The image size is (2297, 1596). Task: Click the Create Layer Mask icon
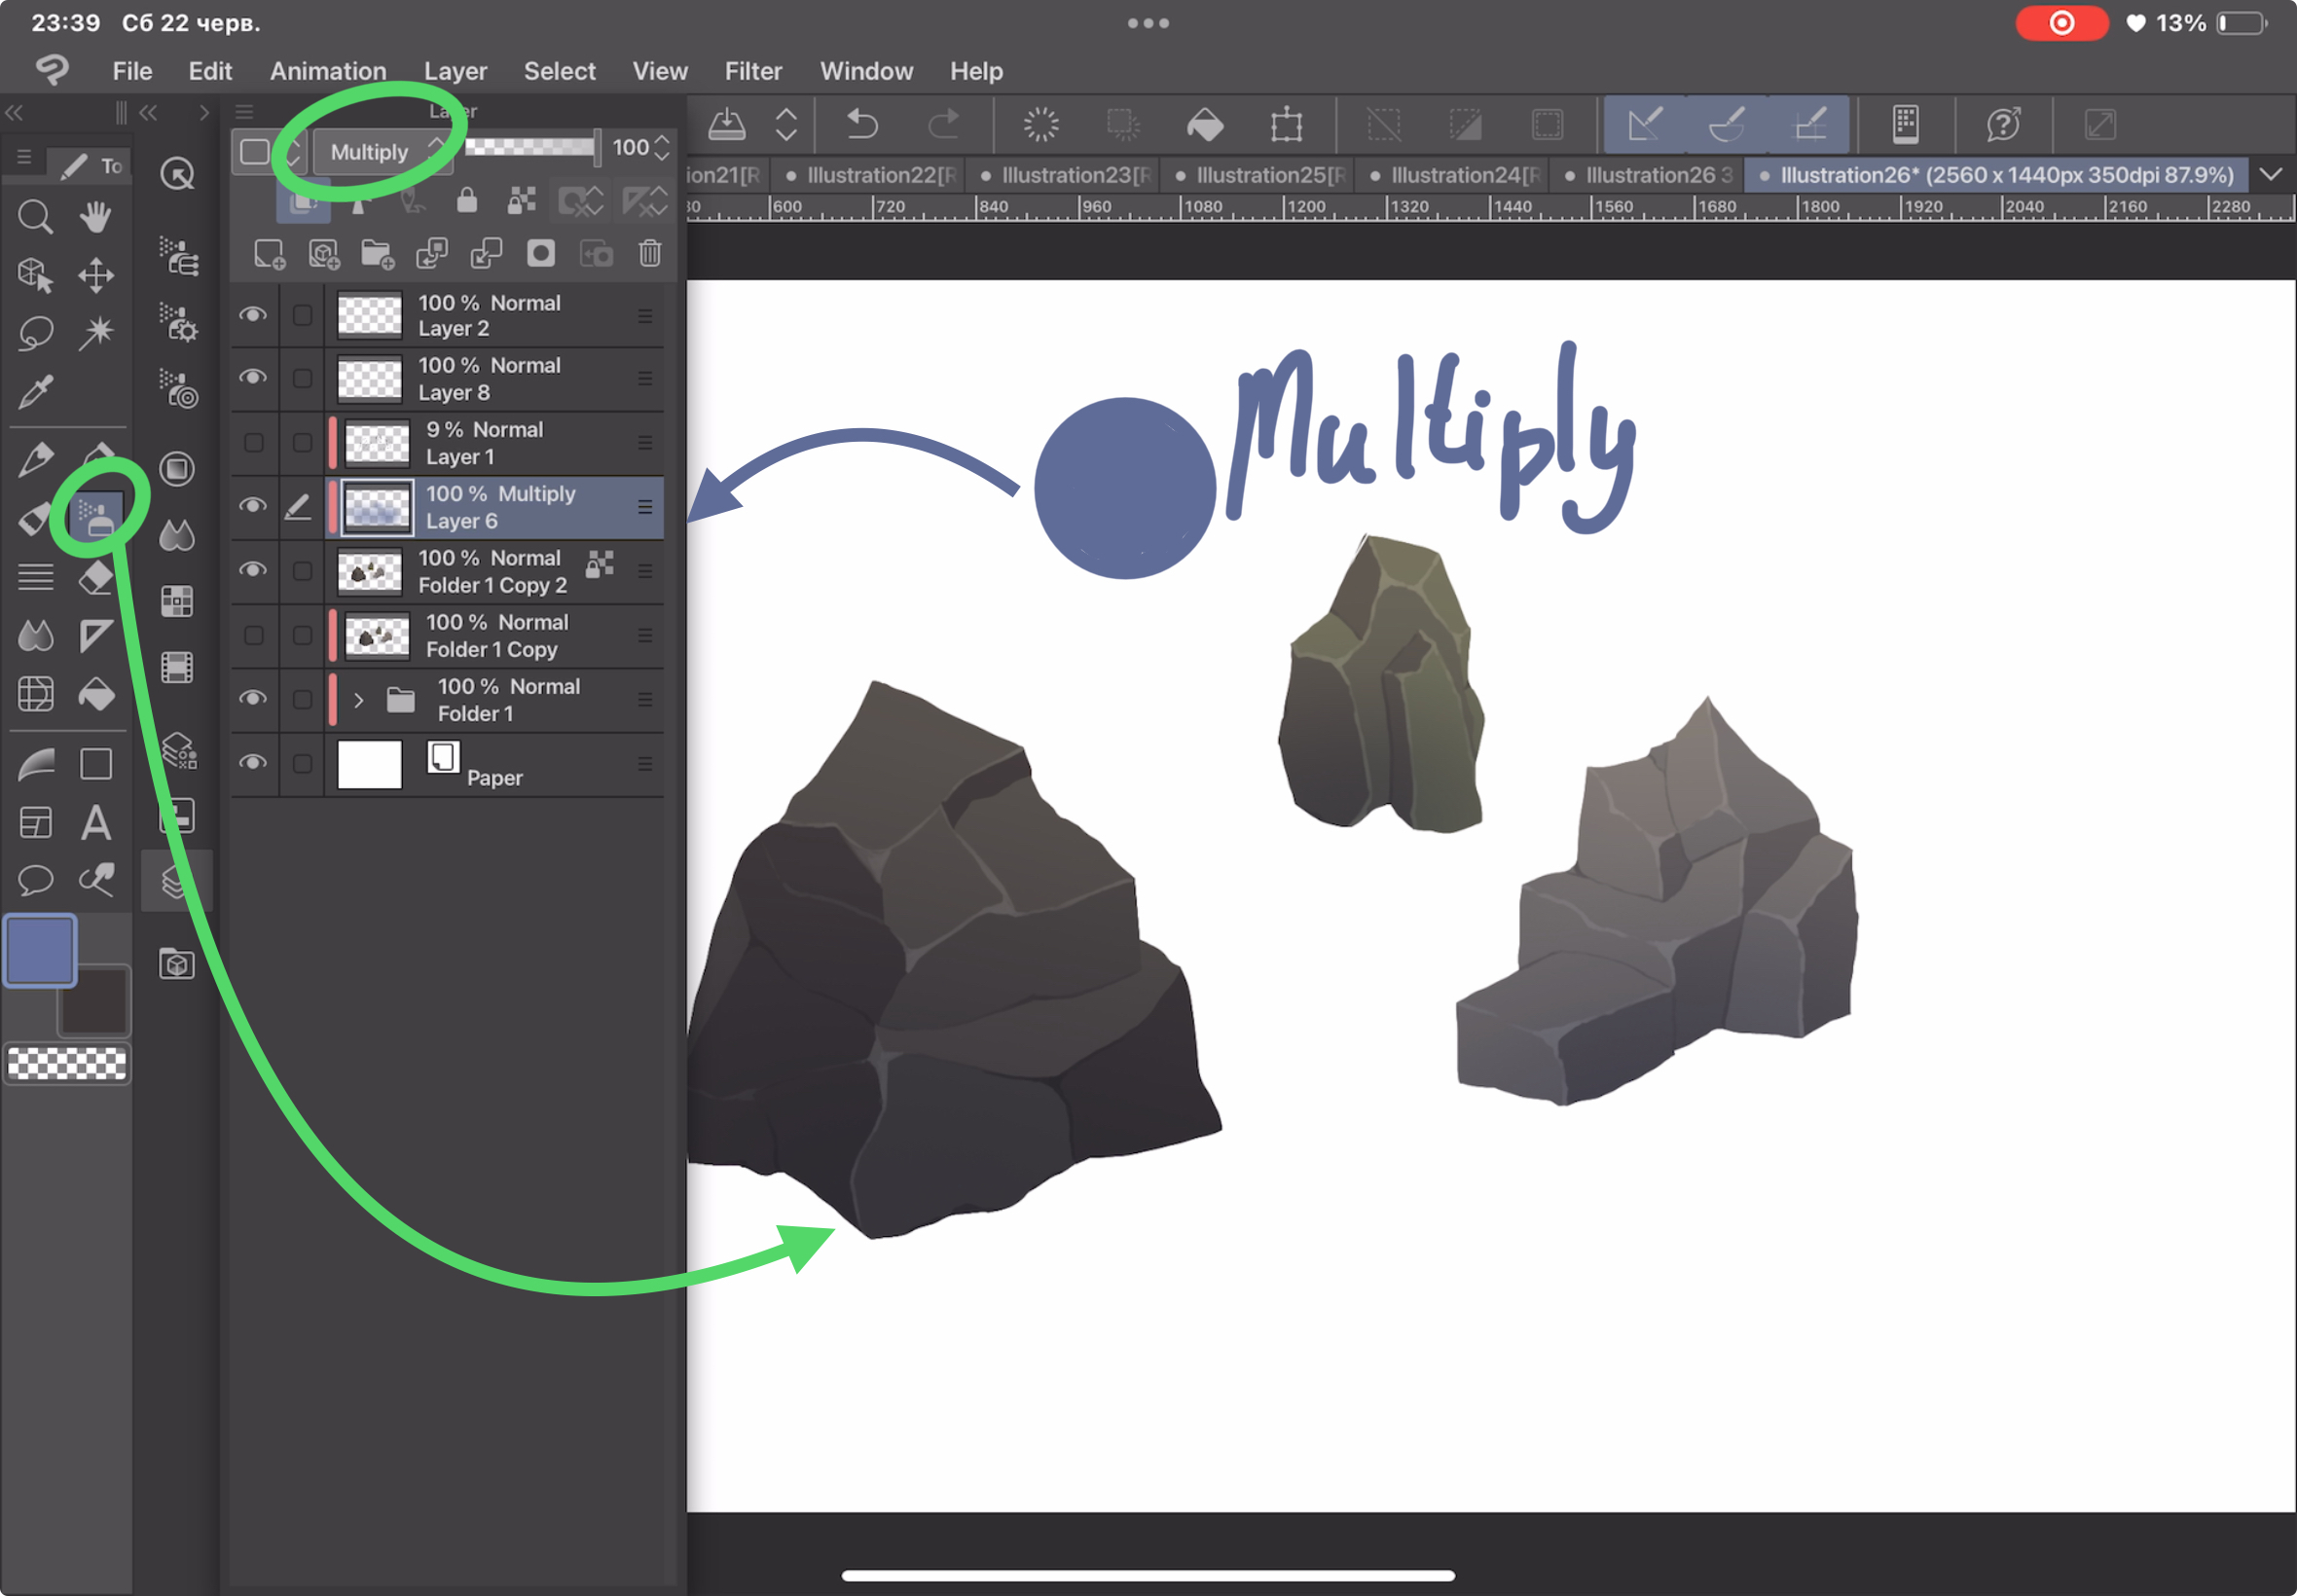[541, 254]
